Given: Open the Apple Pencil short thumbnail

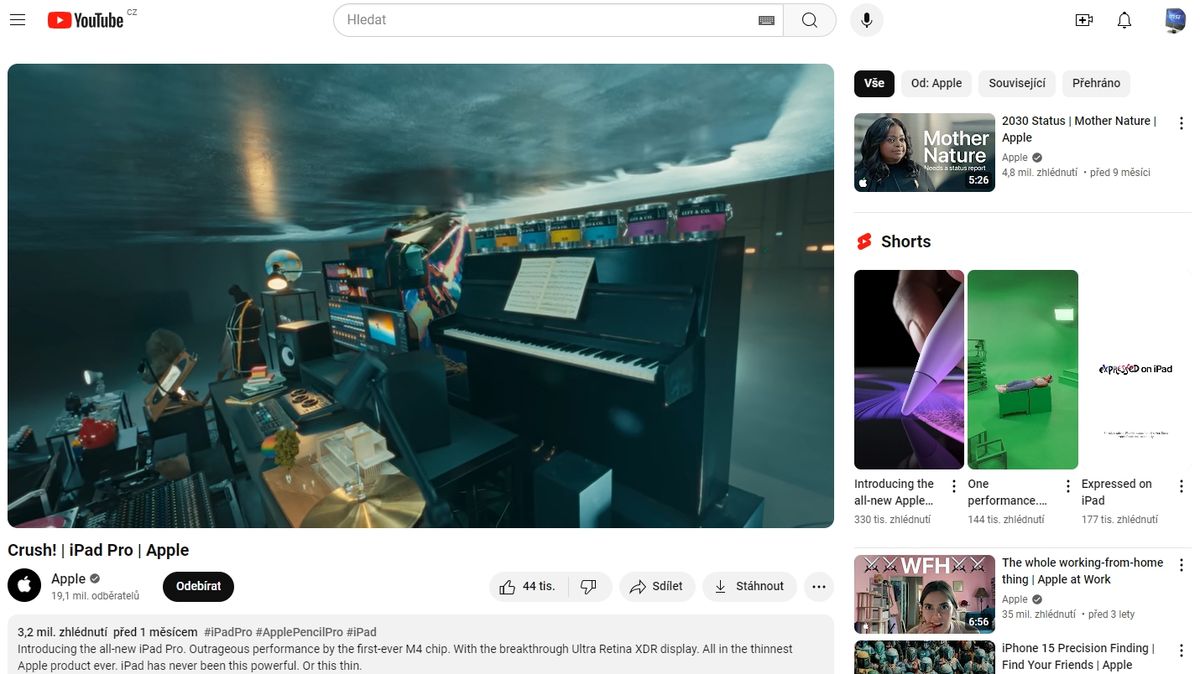Looking at the screenshot, I should coord(909,369).
